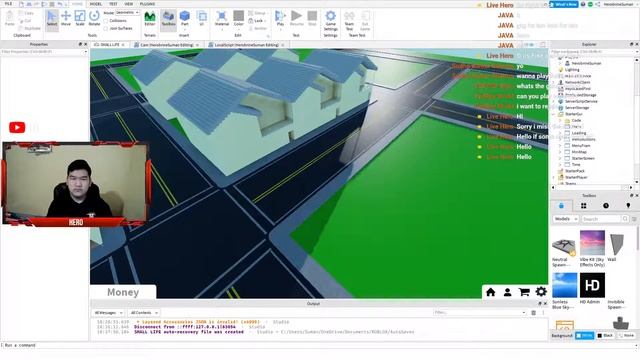640x360 pixels.
Task: Select the Vibe Kit sky thumbnail
Action: click(592, 243)
